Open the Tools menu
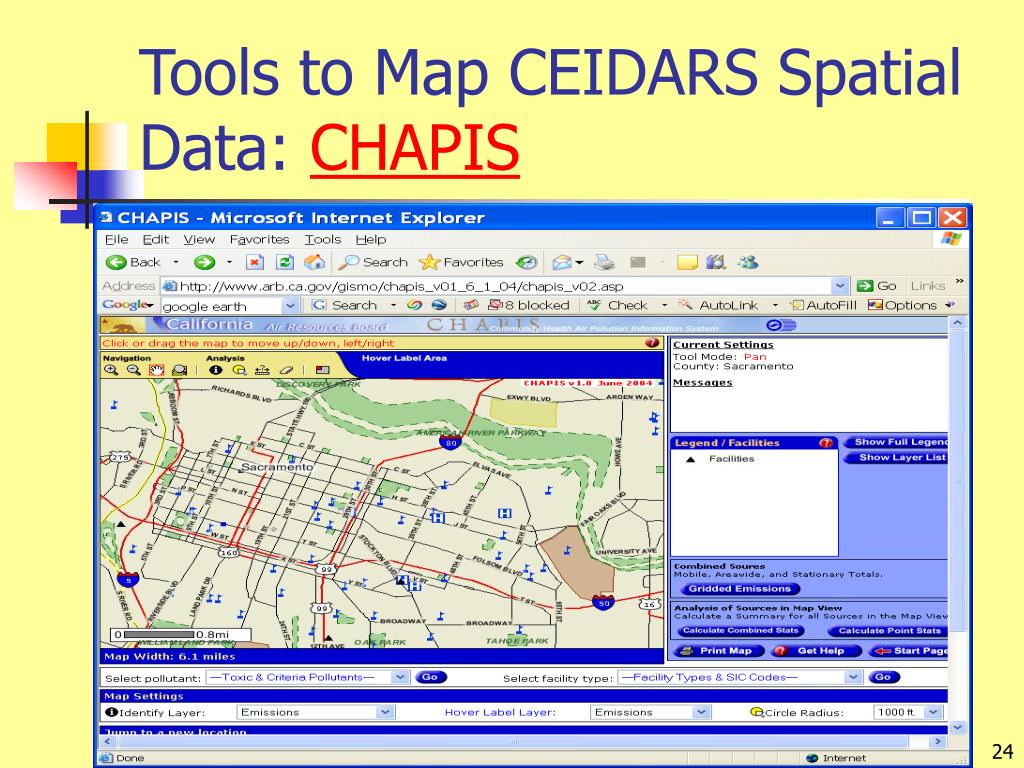 coord(323,240)
